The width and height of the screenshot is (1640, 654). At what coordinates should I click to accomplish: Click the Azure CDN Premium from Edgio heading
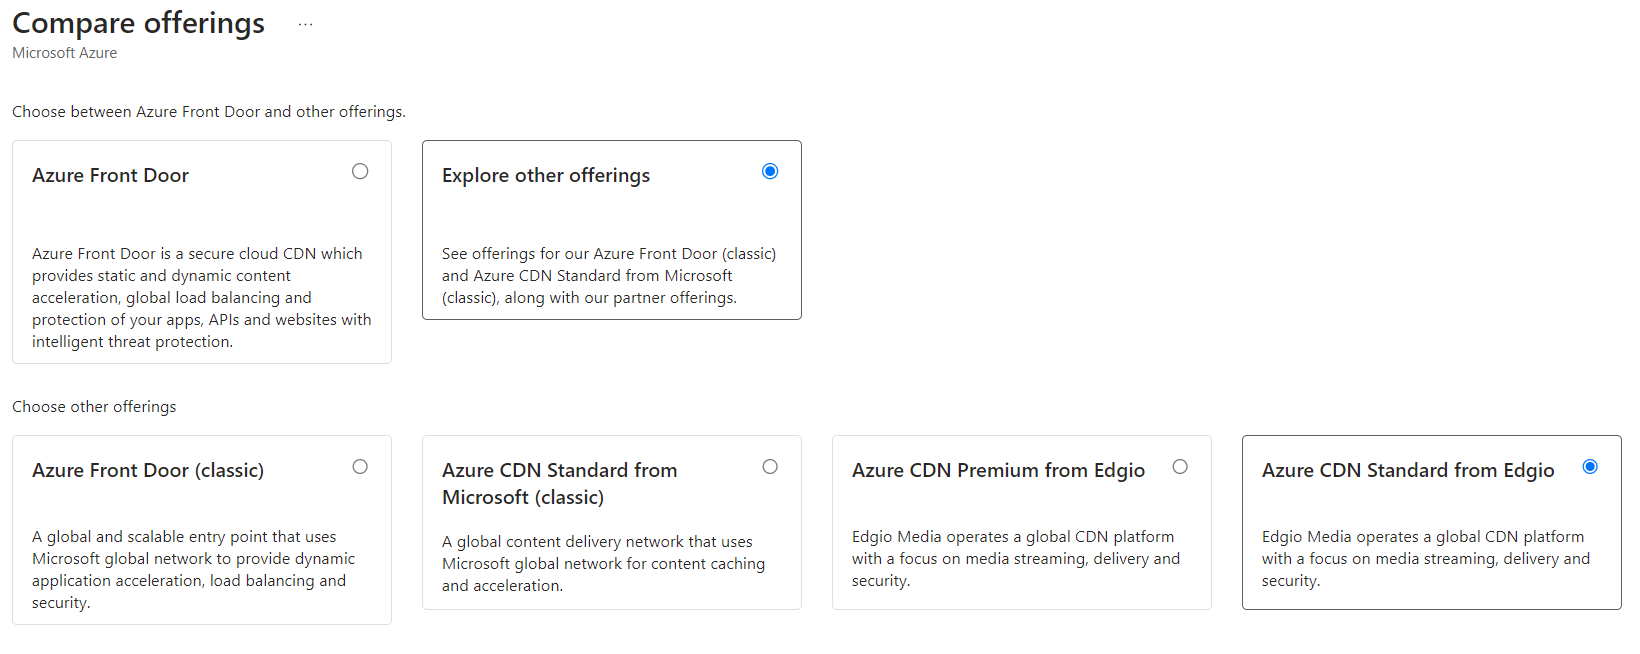point(998,470)
